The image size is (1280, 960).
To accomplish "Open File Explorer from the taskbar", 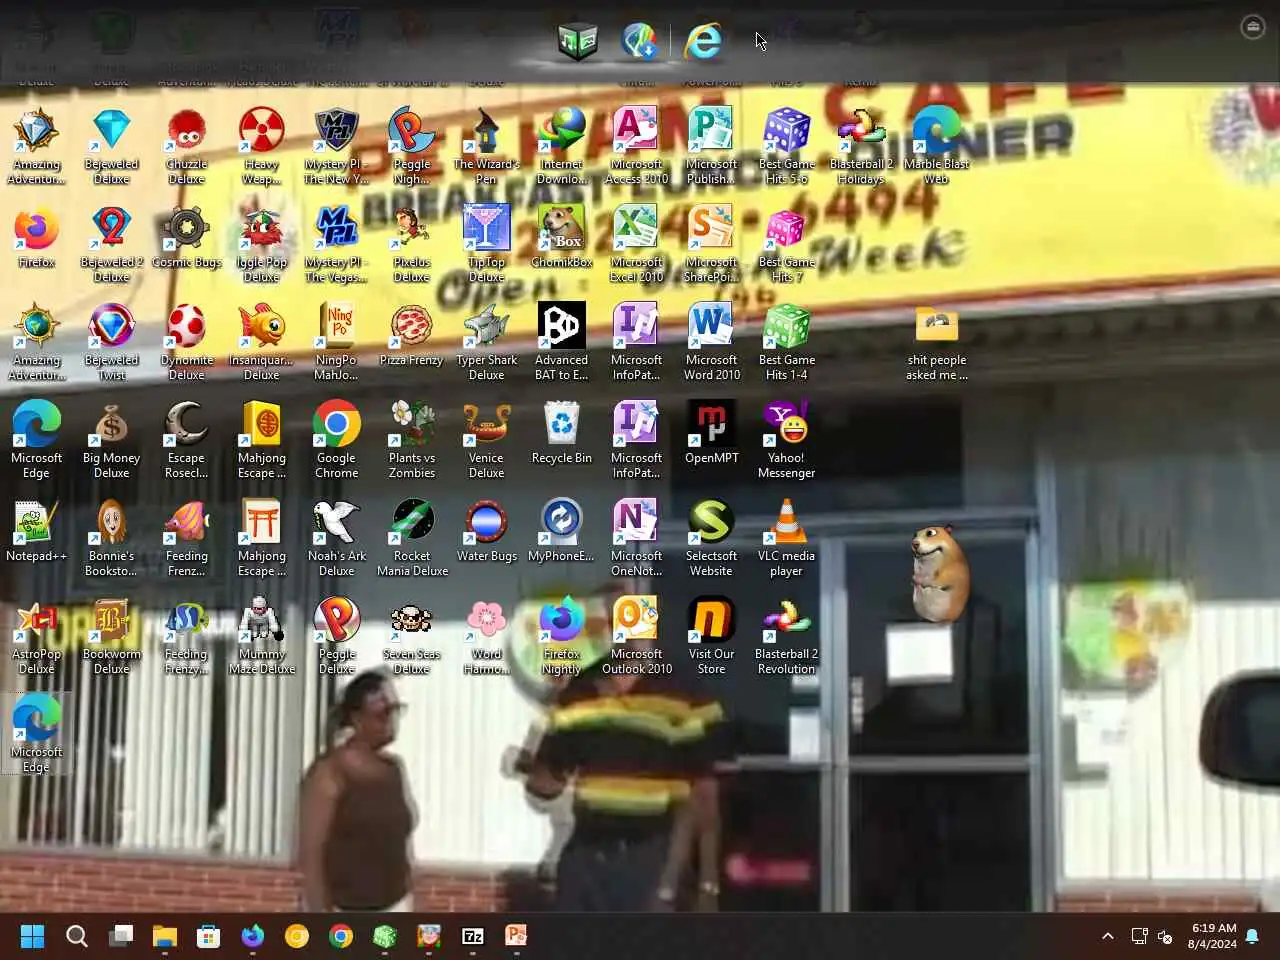I will (x=165, y=936).
